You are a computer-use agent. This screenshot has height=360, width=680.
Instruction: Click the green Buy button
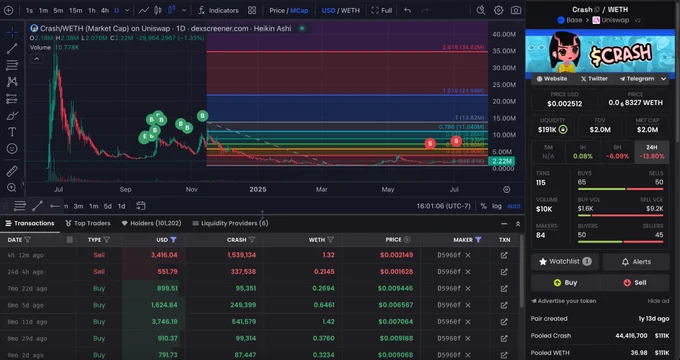point(565,282)
